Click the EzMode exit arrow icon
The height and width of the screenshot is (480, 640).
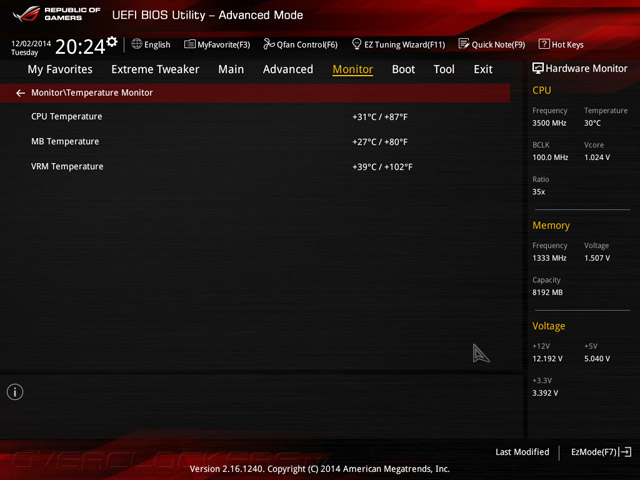tap(626, 452)
